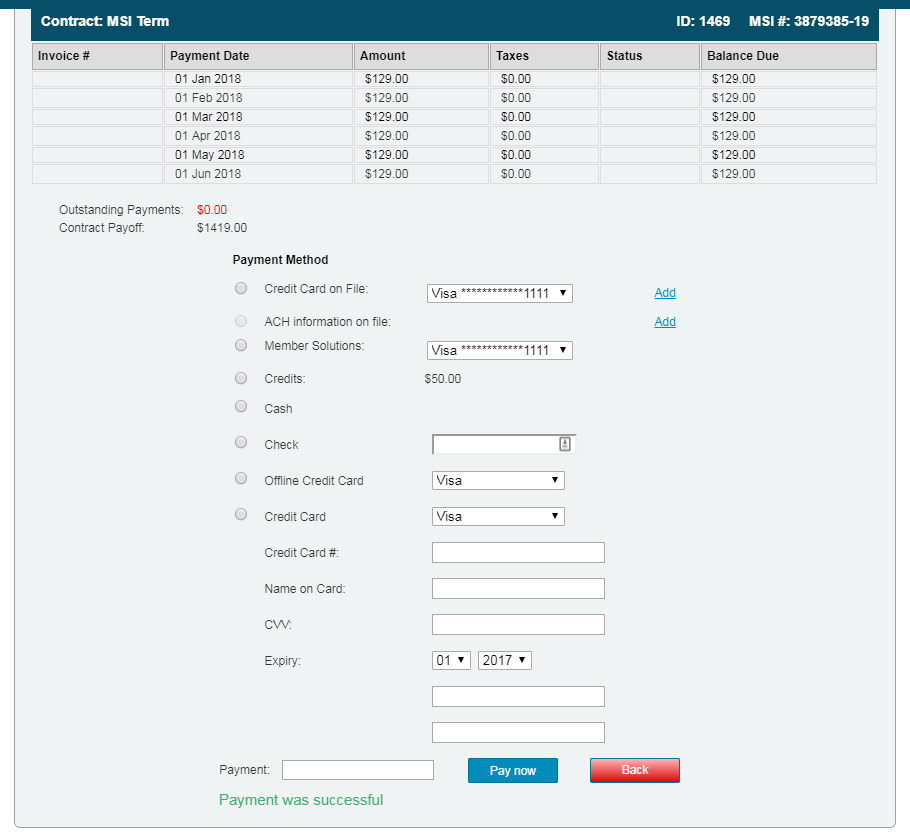Expand the Offline Credit Card type dropdown

pyautogui.click(x=498, y=481)
